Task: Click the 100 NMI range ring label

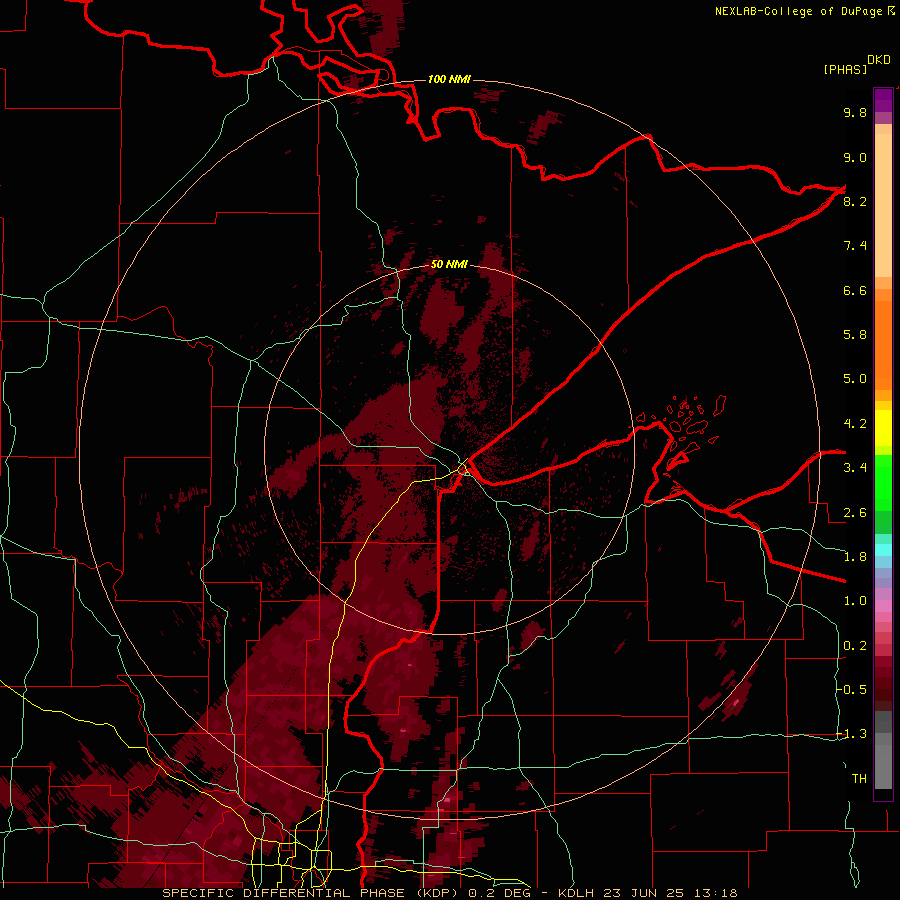Action: 449,79
